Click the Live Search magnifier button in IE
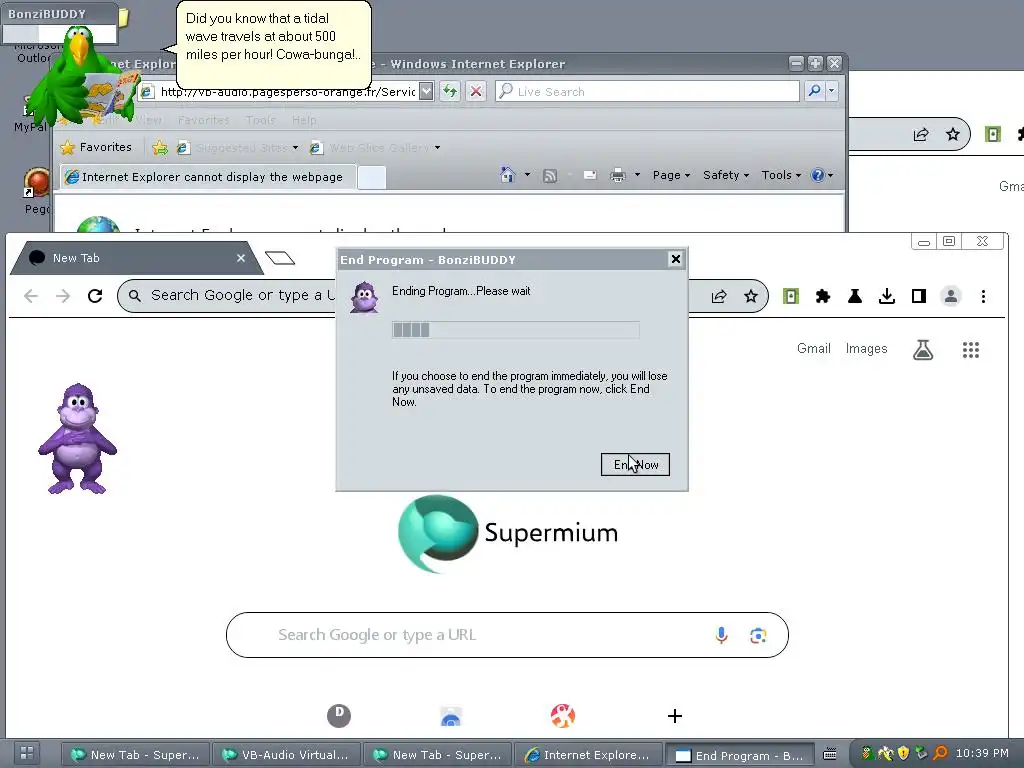The height and width of the screenshot is (768, 1024). 814,91
